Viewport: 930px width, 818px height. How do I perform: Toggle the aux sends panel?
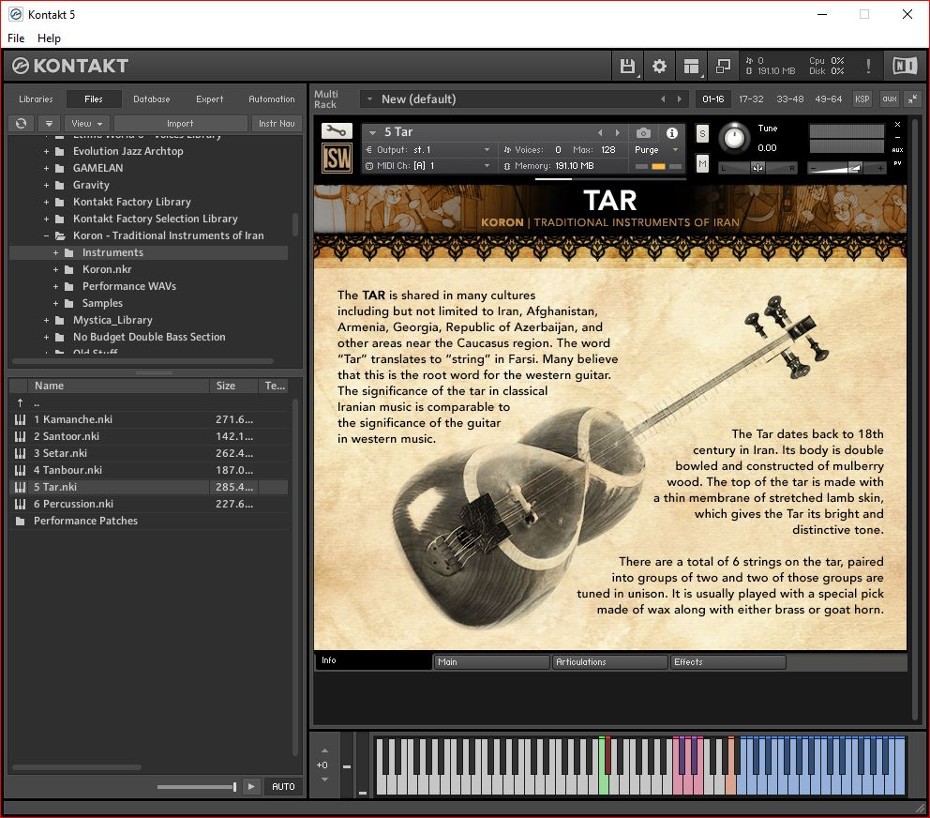[889, 99]
